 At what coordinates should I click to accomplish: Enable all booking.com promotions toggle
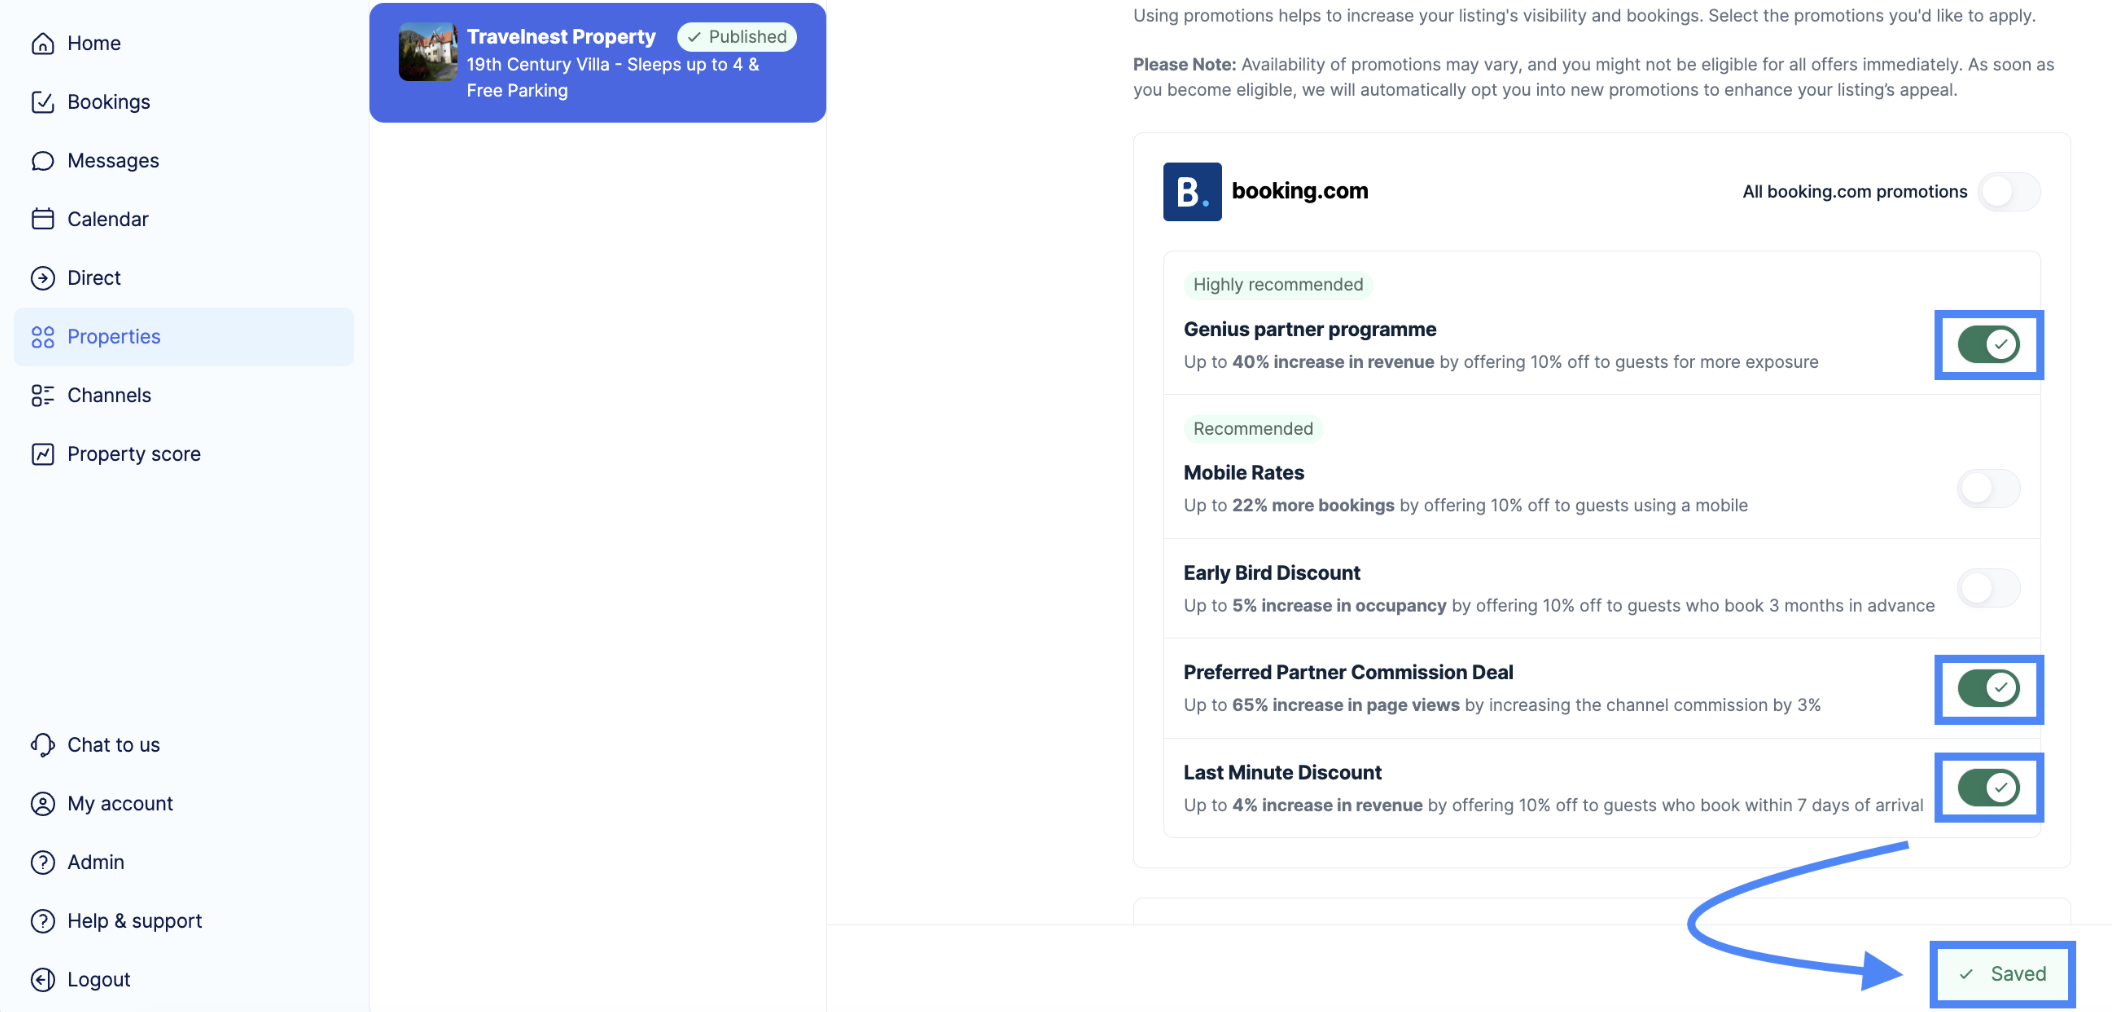(2009, 192)
